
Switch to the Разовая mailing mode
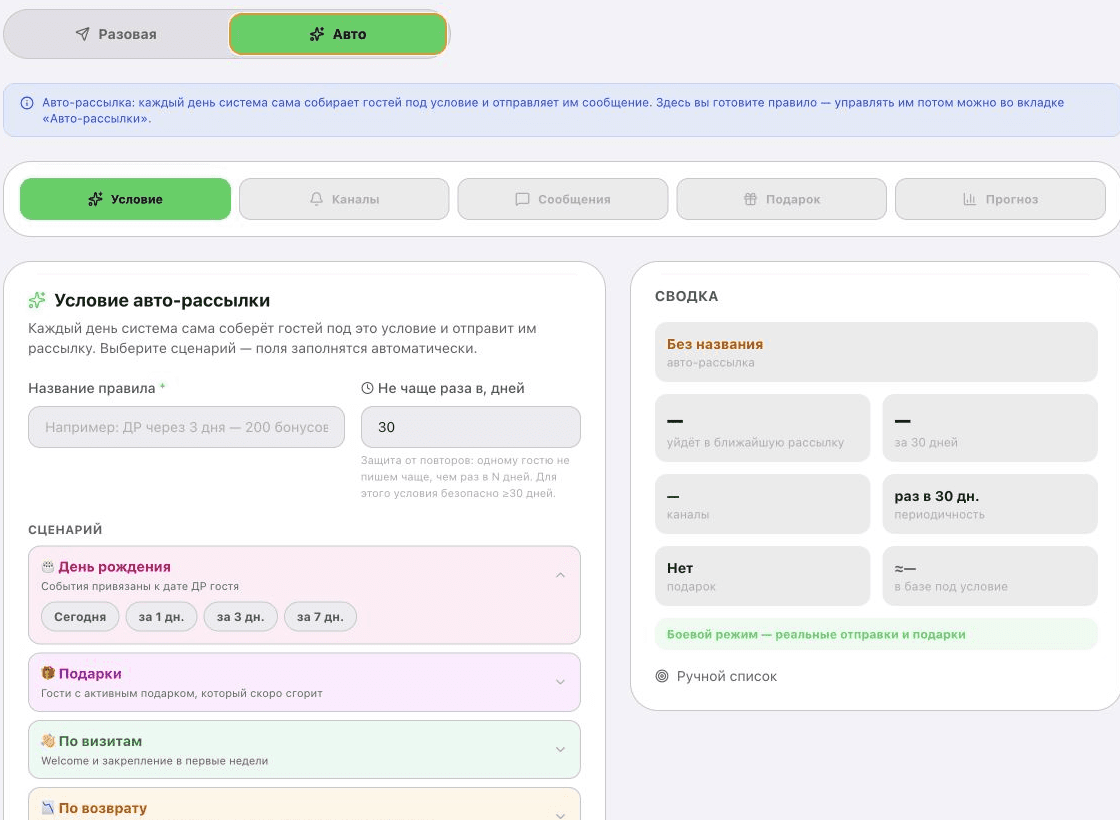coord(116,34)
